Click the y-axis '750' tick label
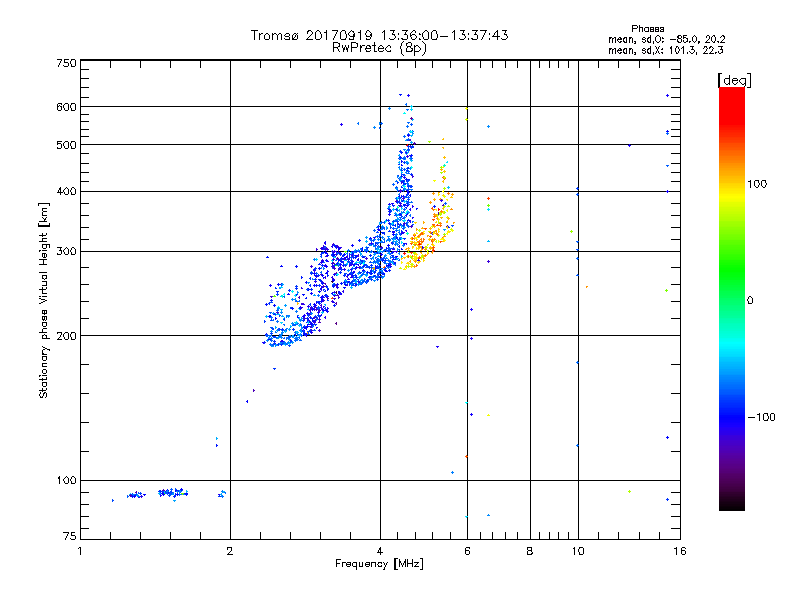Image resolution: width=800 pixels, height=600 pixels. (x=66, y=63)
